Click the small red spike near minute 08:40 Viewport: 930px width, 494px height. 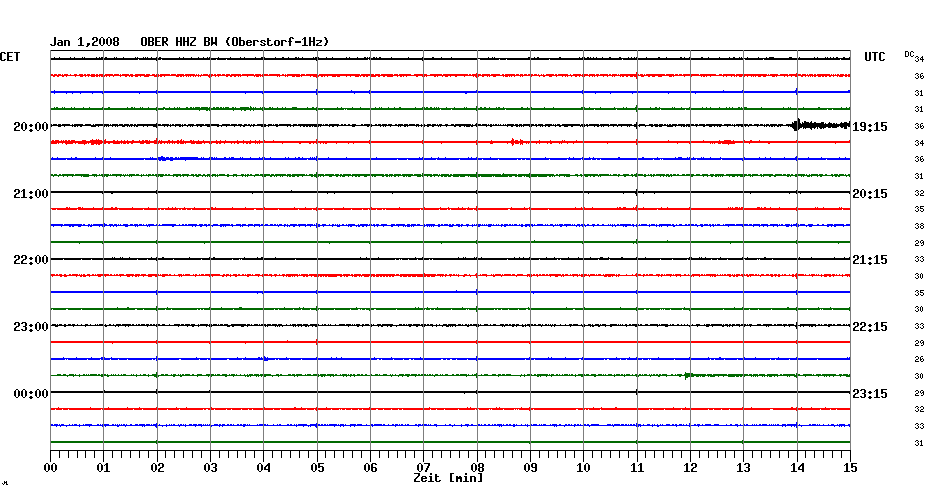[x=517, y=142]
